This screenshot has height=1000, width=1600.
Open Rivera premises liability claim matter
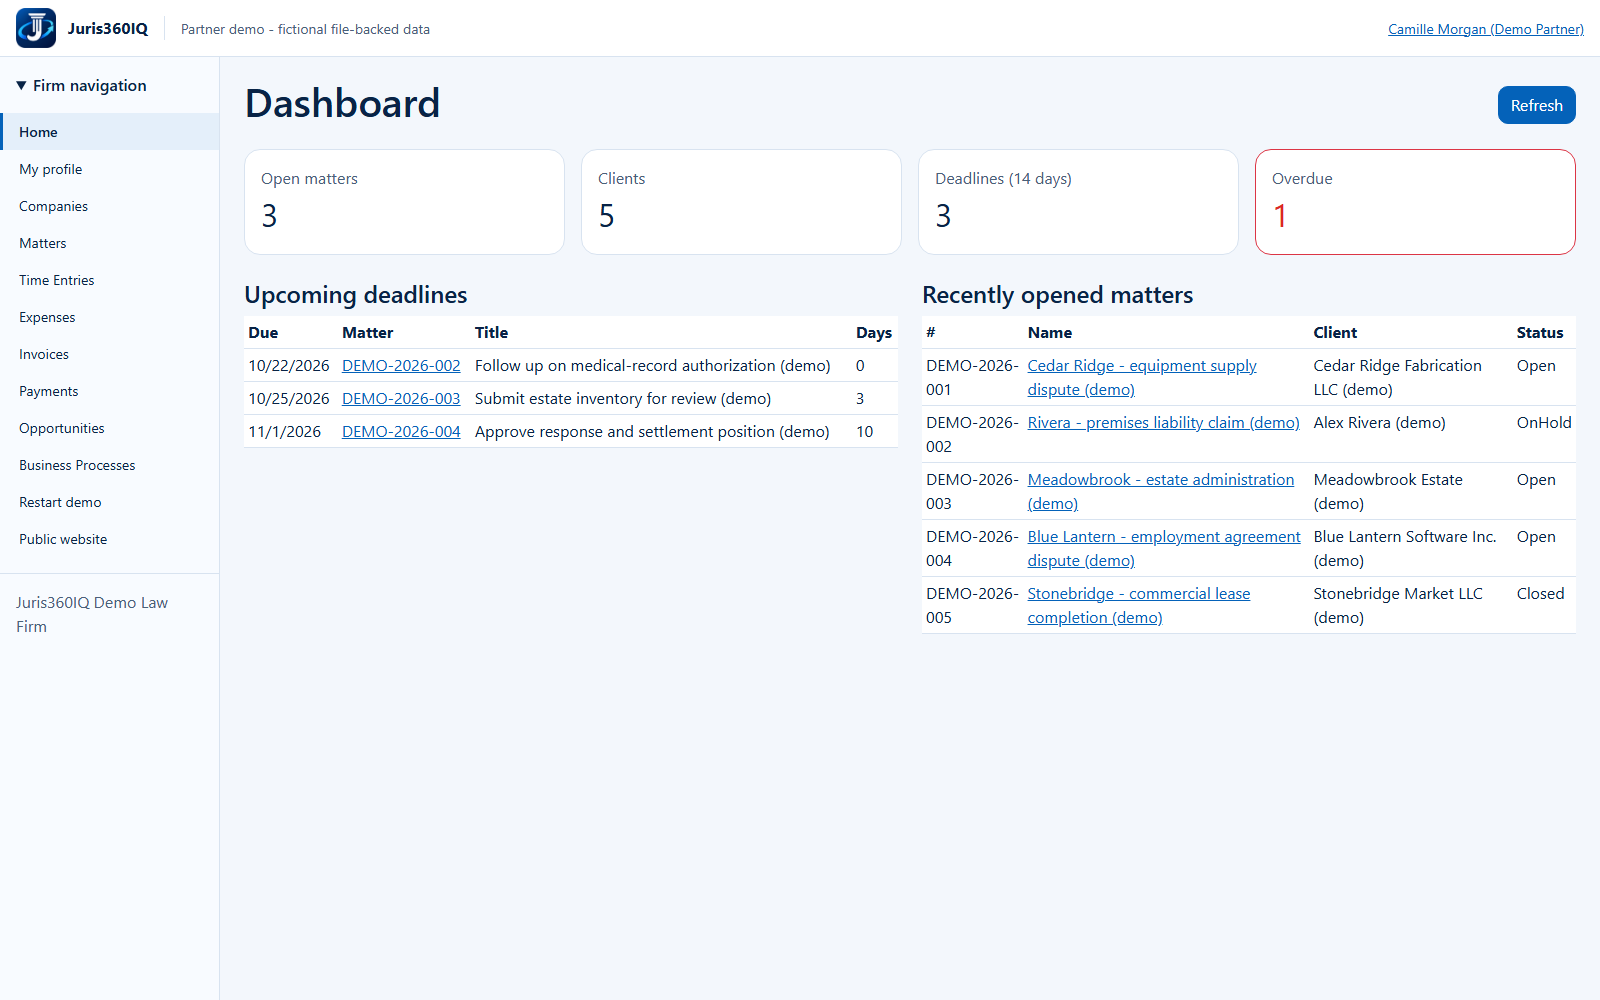(1163, 423)
